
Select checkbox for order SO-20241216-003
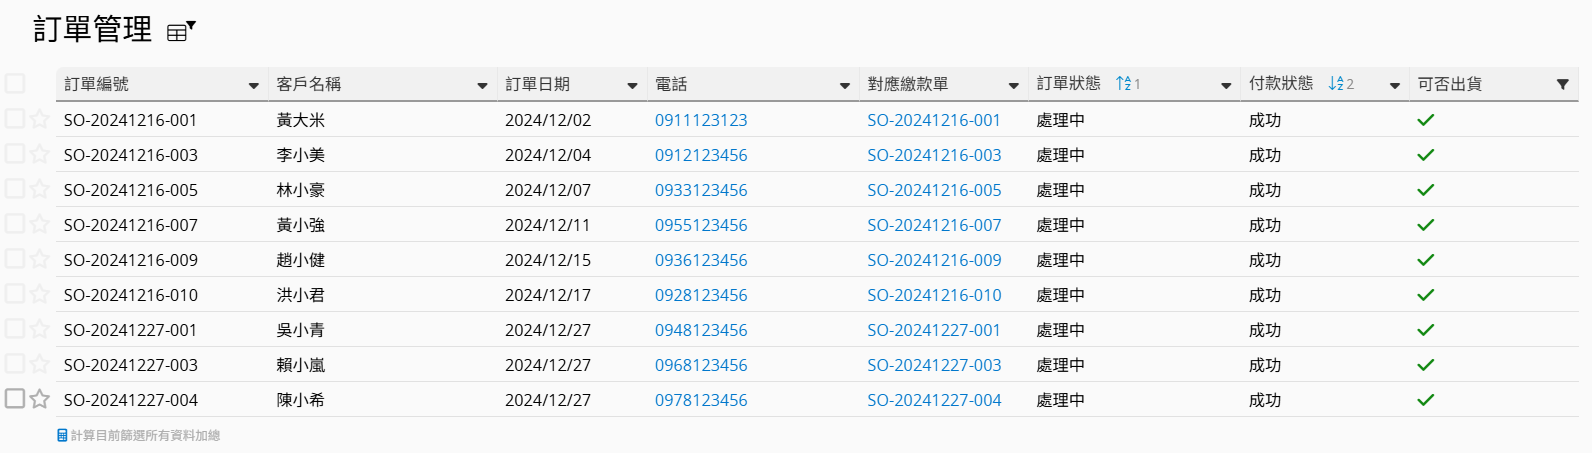tap(15, 154)
